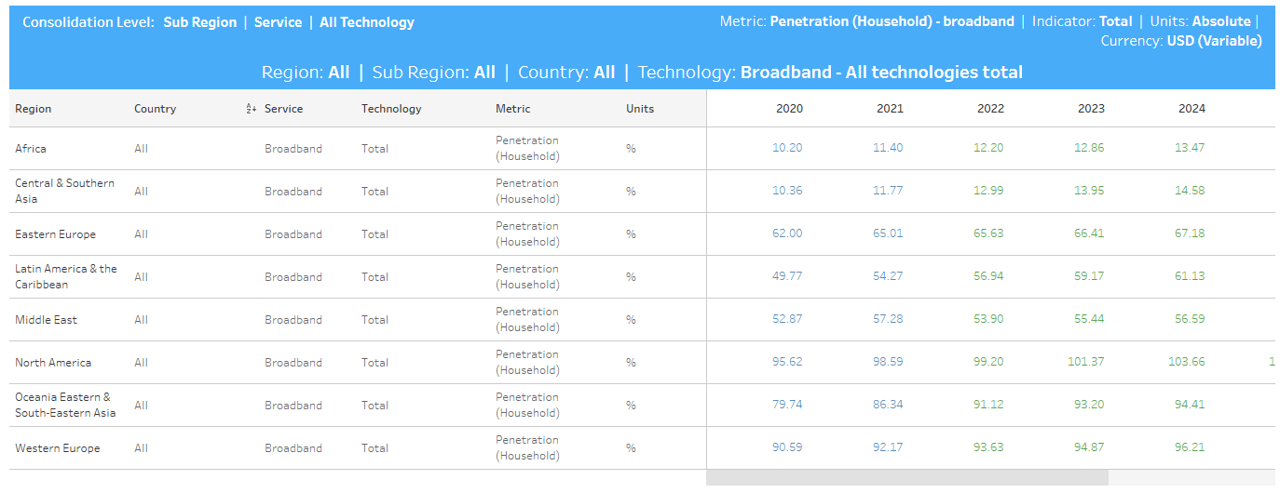Select the Eastern Europe row label
Screen dimensions: 1280x493
coord(55,234)
